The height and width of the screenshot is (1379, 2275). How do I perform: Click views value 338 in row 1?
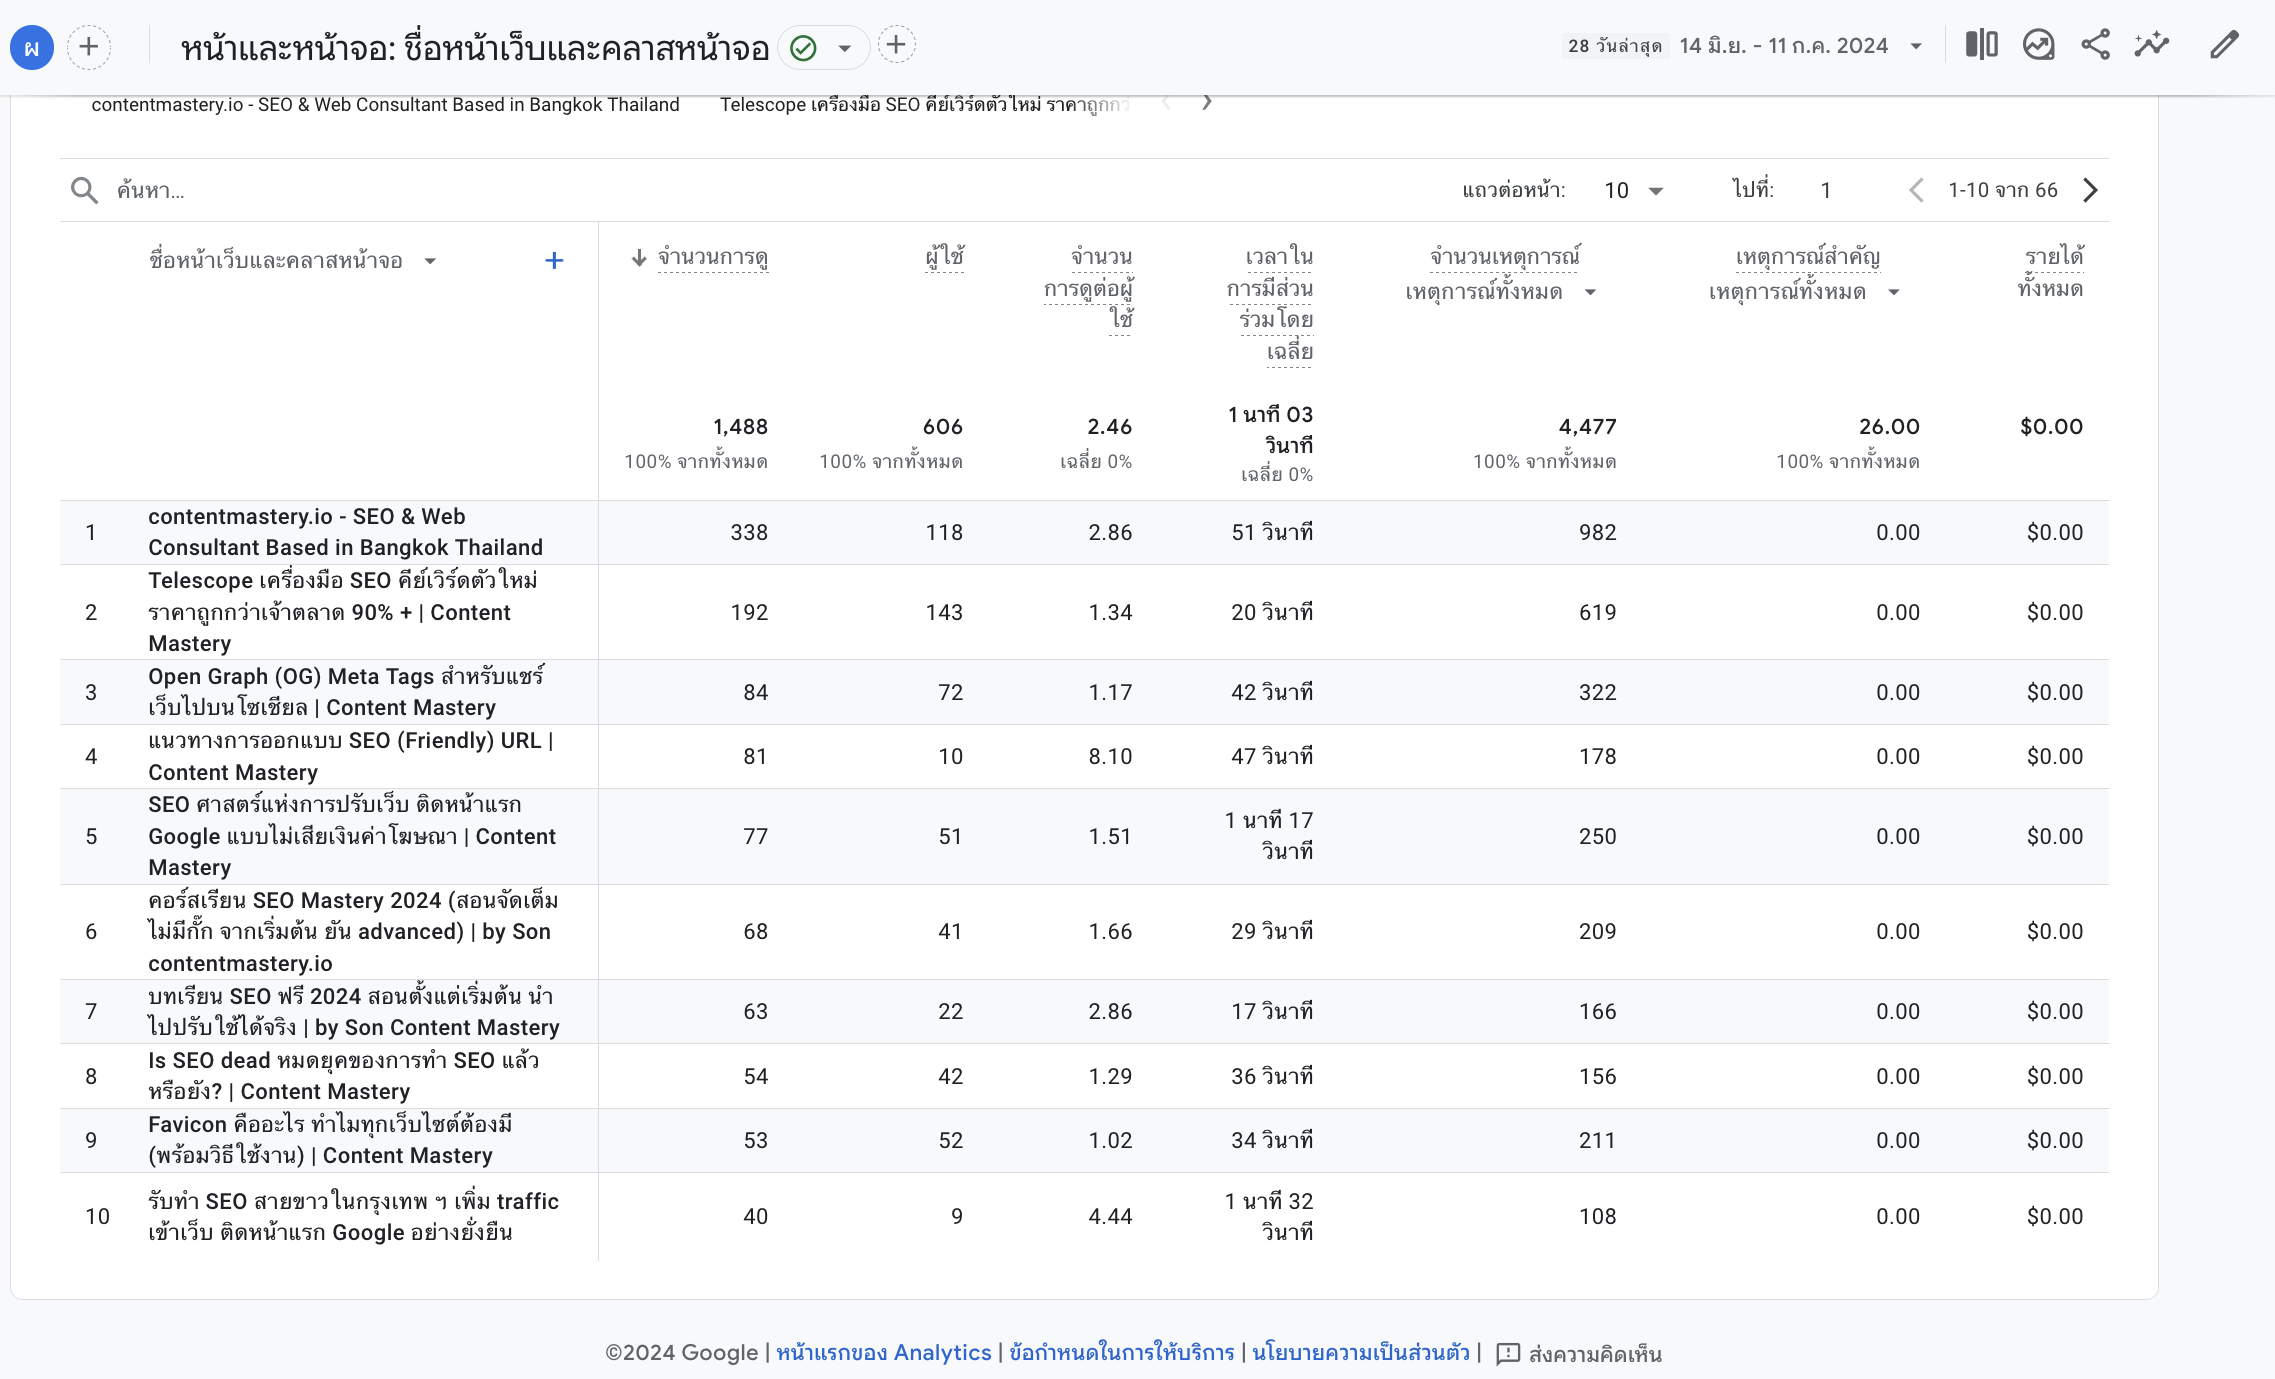point(749,532)
